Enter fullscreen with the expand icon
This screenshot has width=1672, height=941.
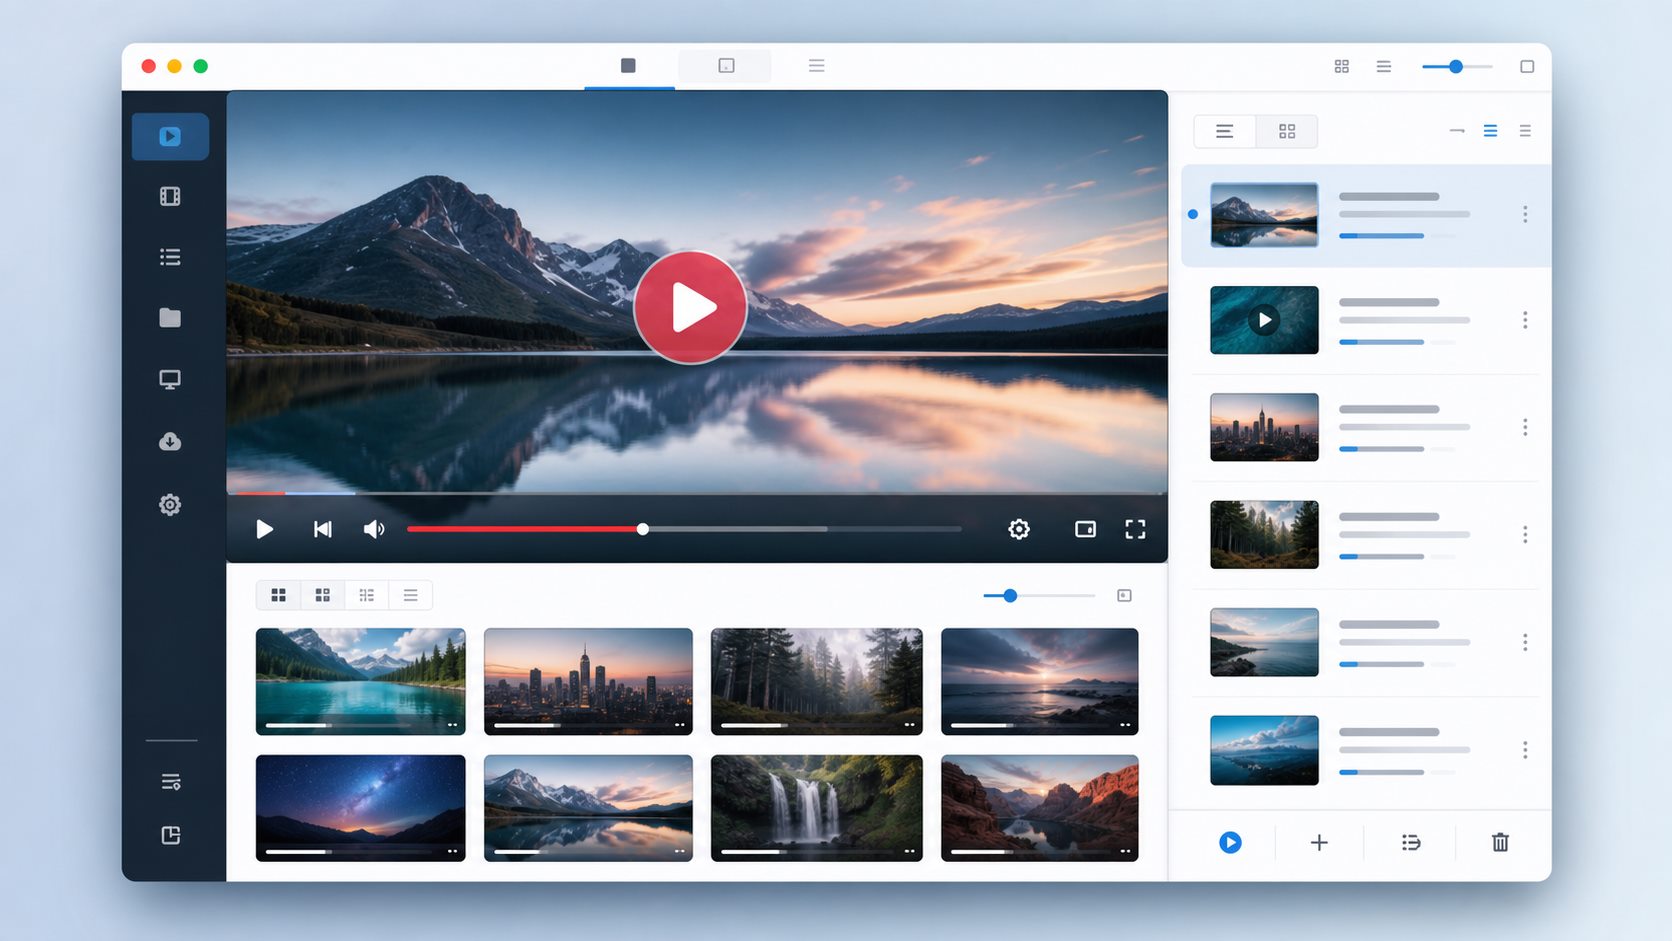click(x=1135, y=529)
